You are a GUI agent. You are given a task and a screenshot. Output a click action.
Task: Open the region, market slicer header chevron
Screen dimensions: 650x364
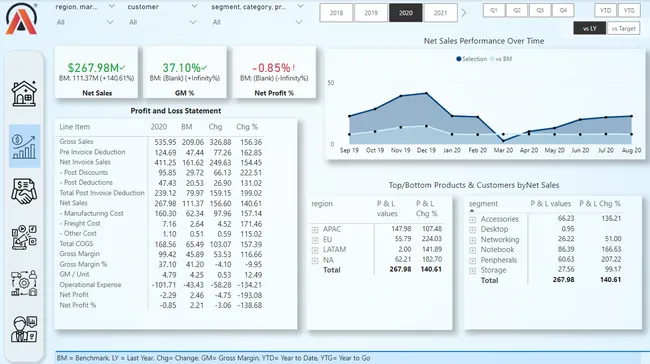click(112, 6)
